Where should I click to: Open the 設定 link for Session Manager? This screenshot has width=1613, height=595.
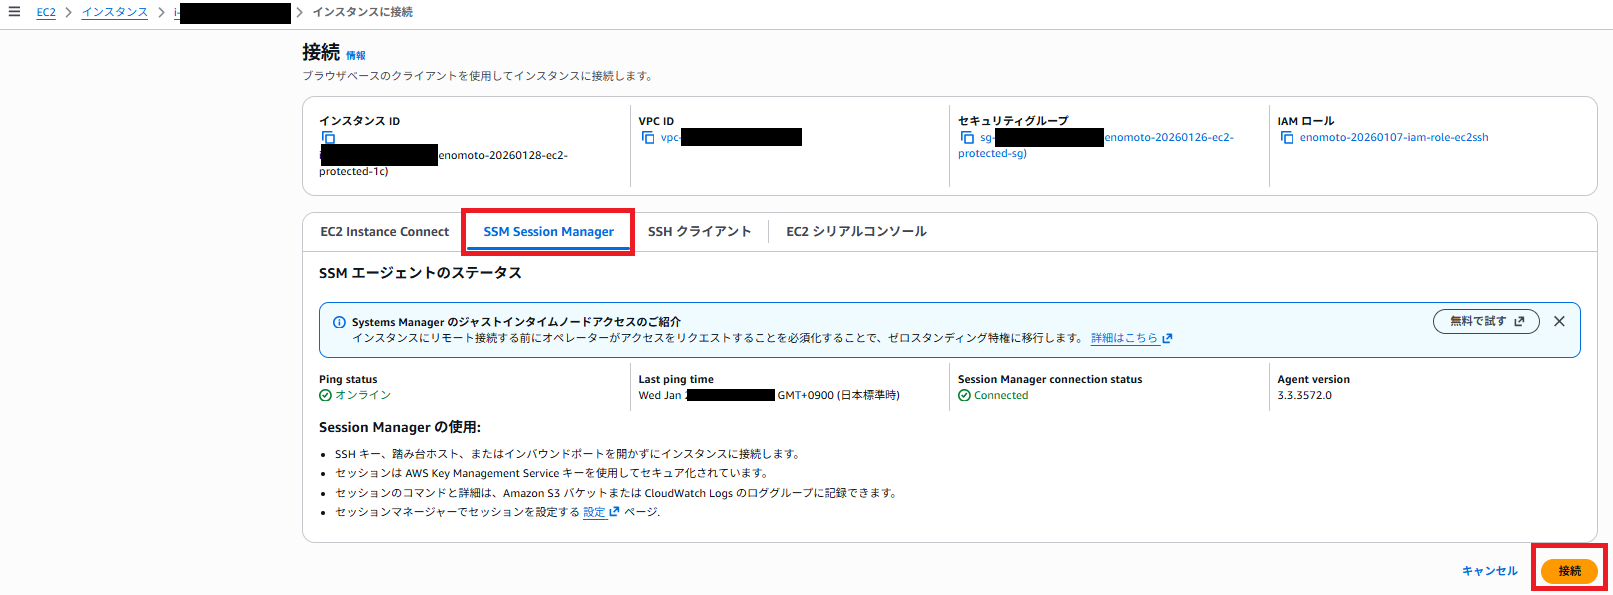tap(594, 512)
